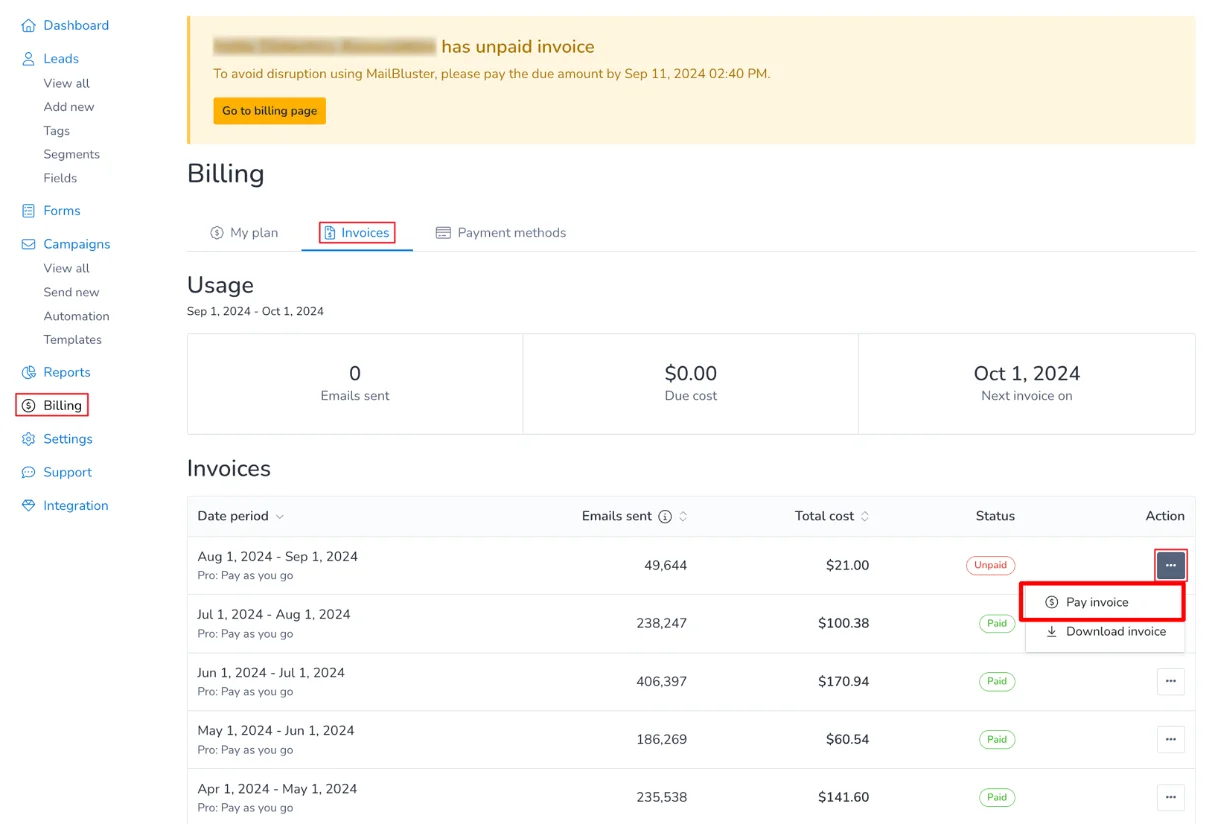The width and height of the screenshot is (1212, 824).
Task: Switch to the My plan tab
Action: tap(244, 232)
